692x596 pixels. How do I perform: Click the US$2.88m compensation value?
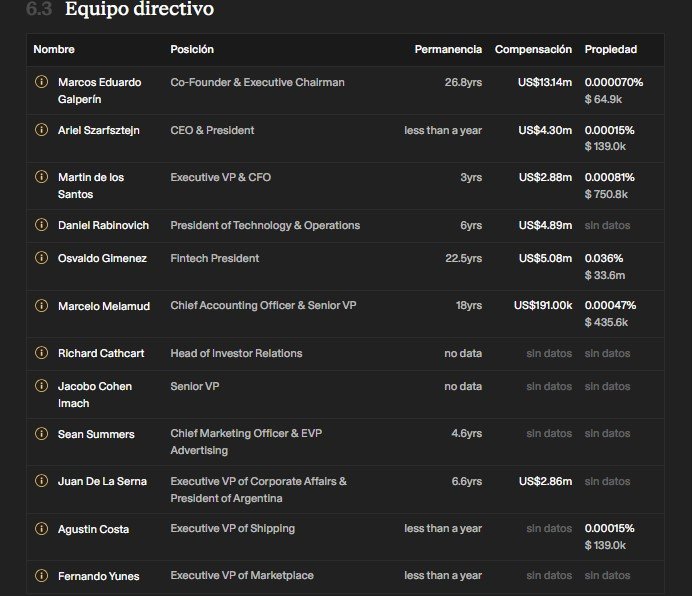click(x=545, y=177)
